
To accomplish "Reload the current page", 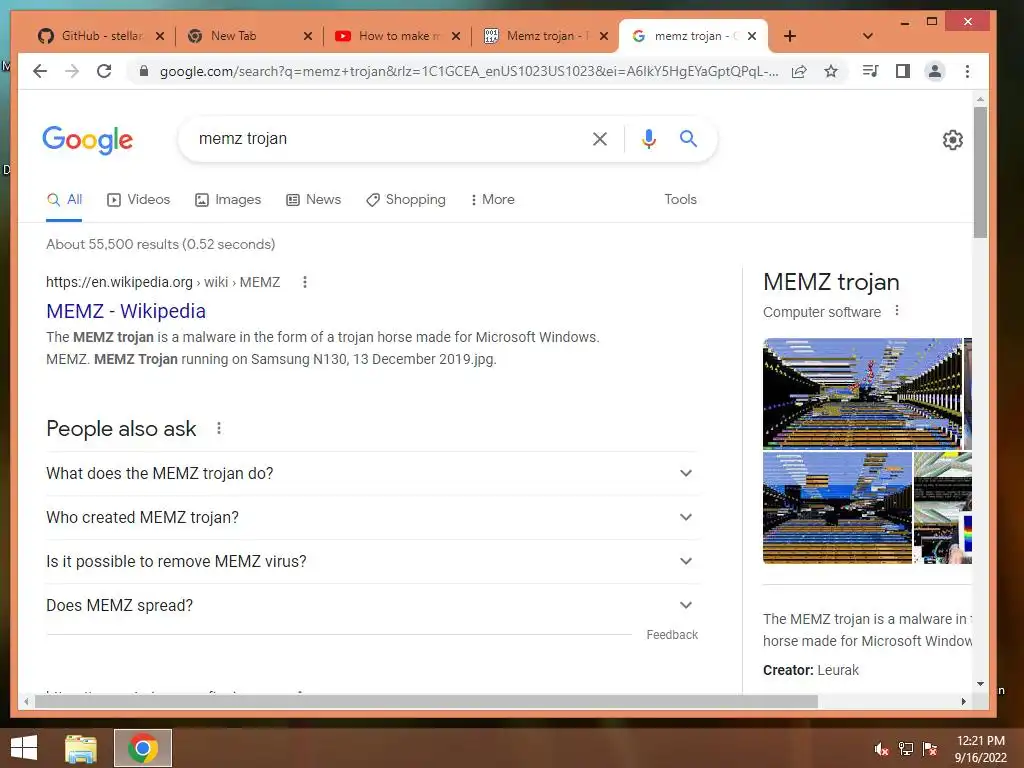I will coord(104,71).
